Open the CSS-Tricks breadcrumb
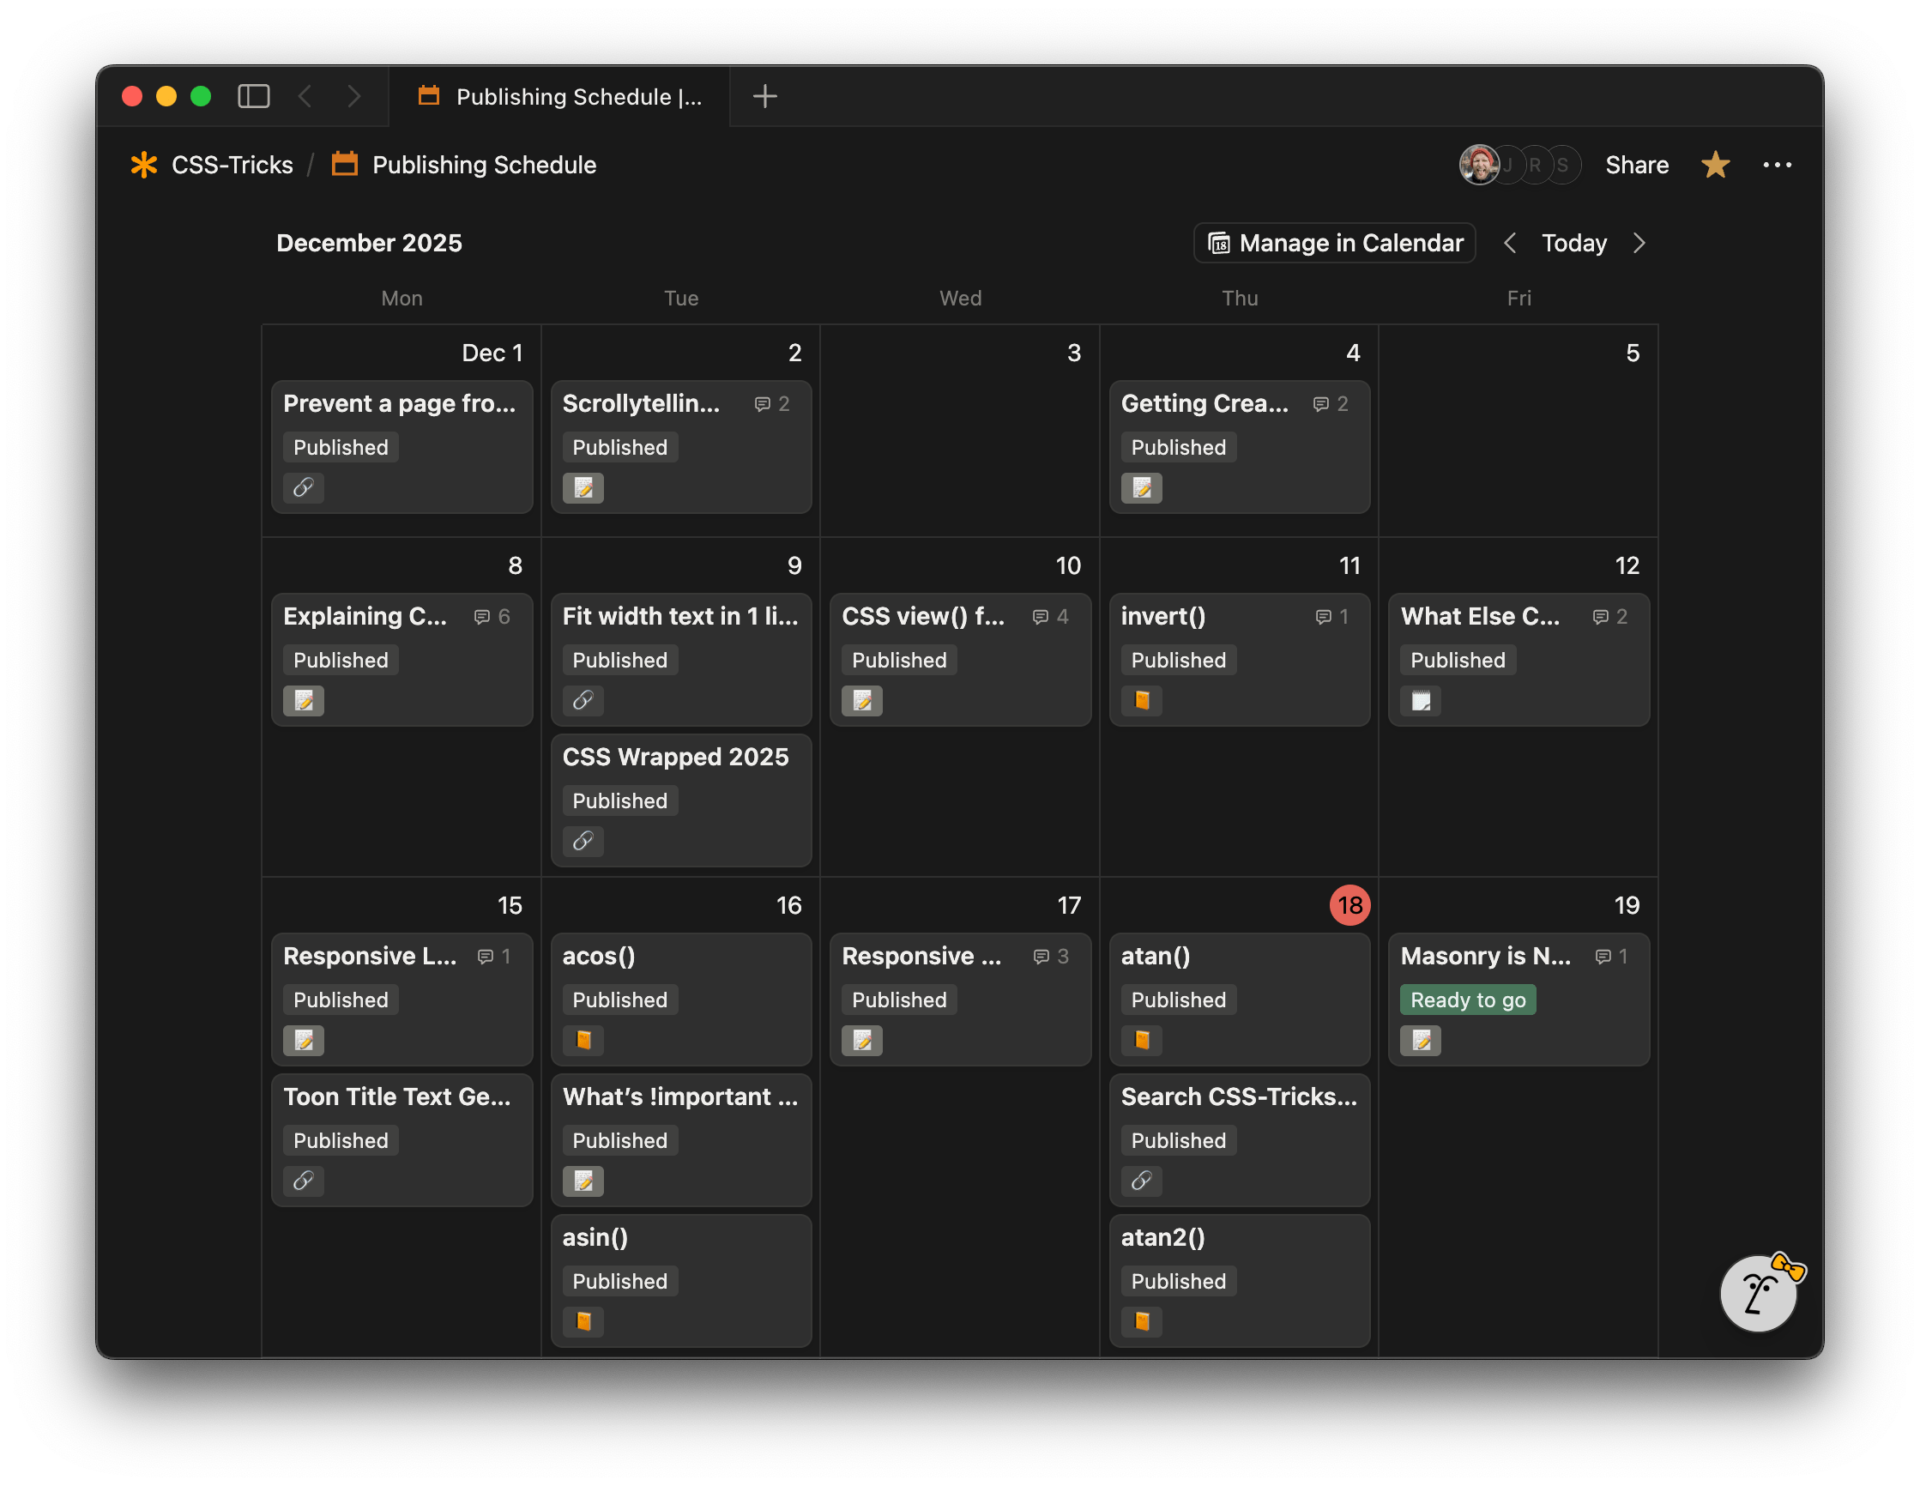1920x1486 pixels. (232, 165)
